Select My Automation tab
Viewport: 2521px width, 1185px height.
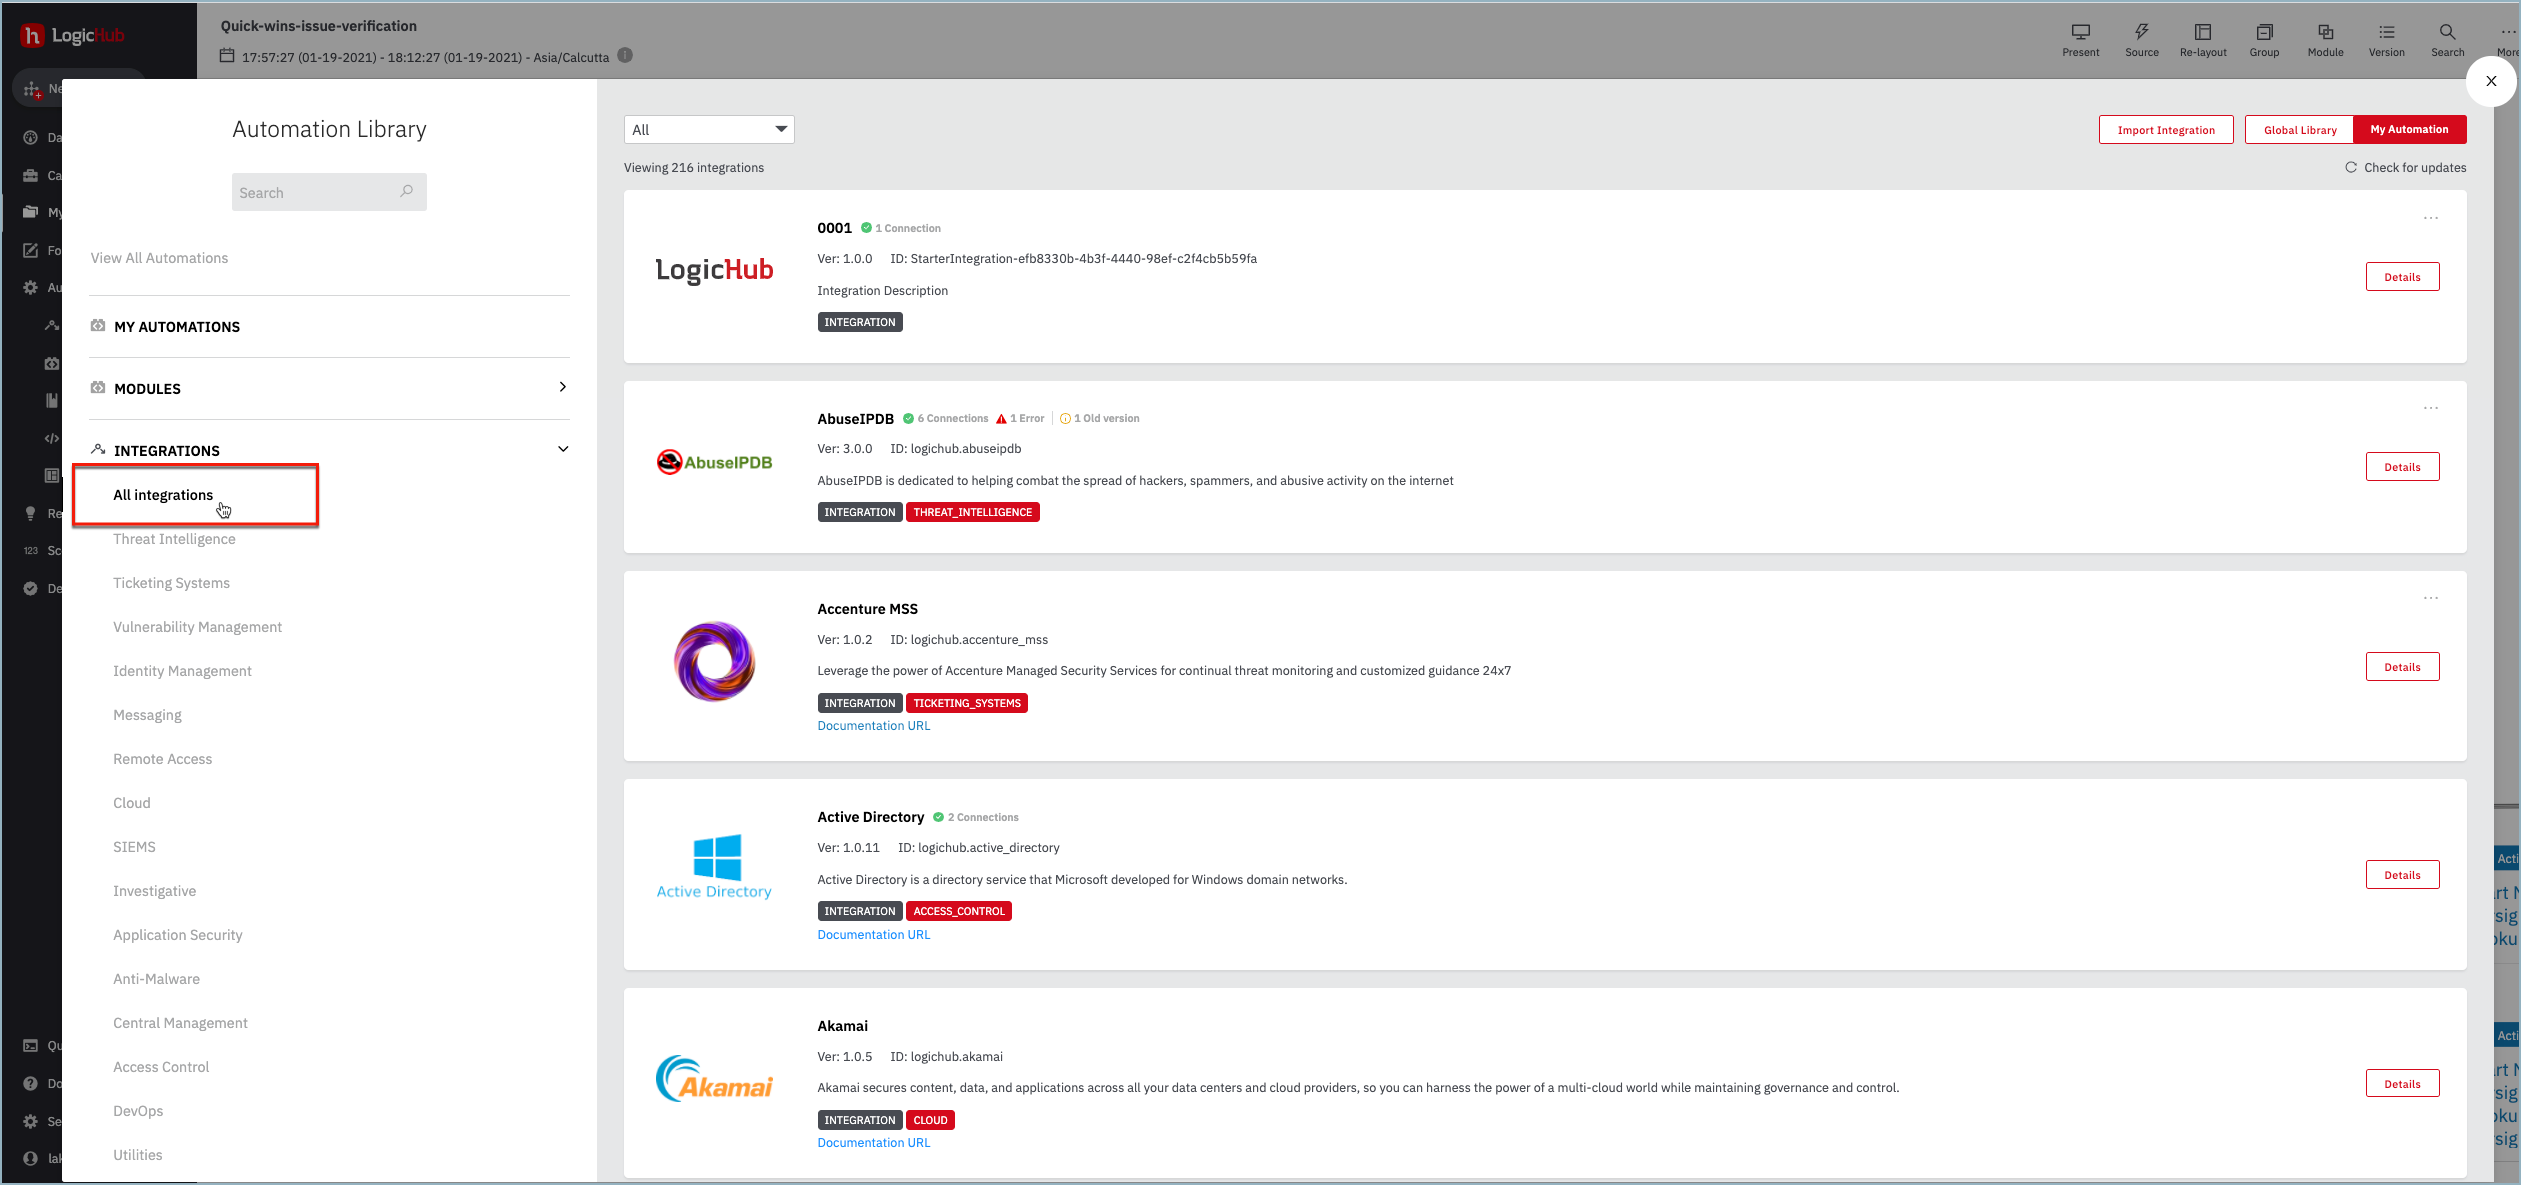(x=2409, y=130)
